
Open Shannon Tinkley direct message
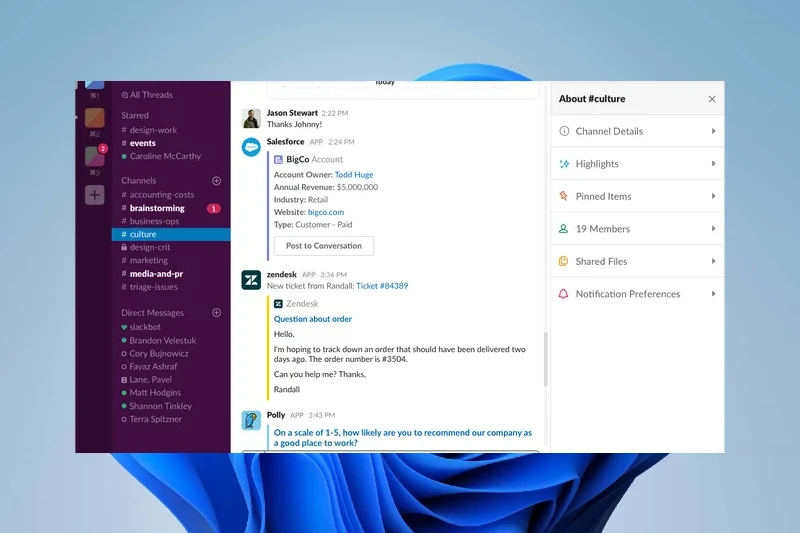157,406
